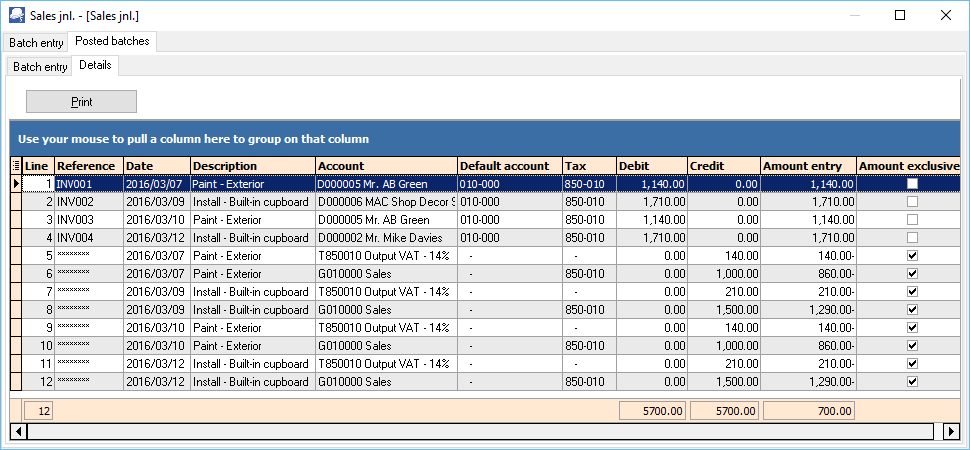
Task: Toggle Amount exclusive checkbox for INV003 row
Action: coord(911,220)
